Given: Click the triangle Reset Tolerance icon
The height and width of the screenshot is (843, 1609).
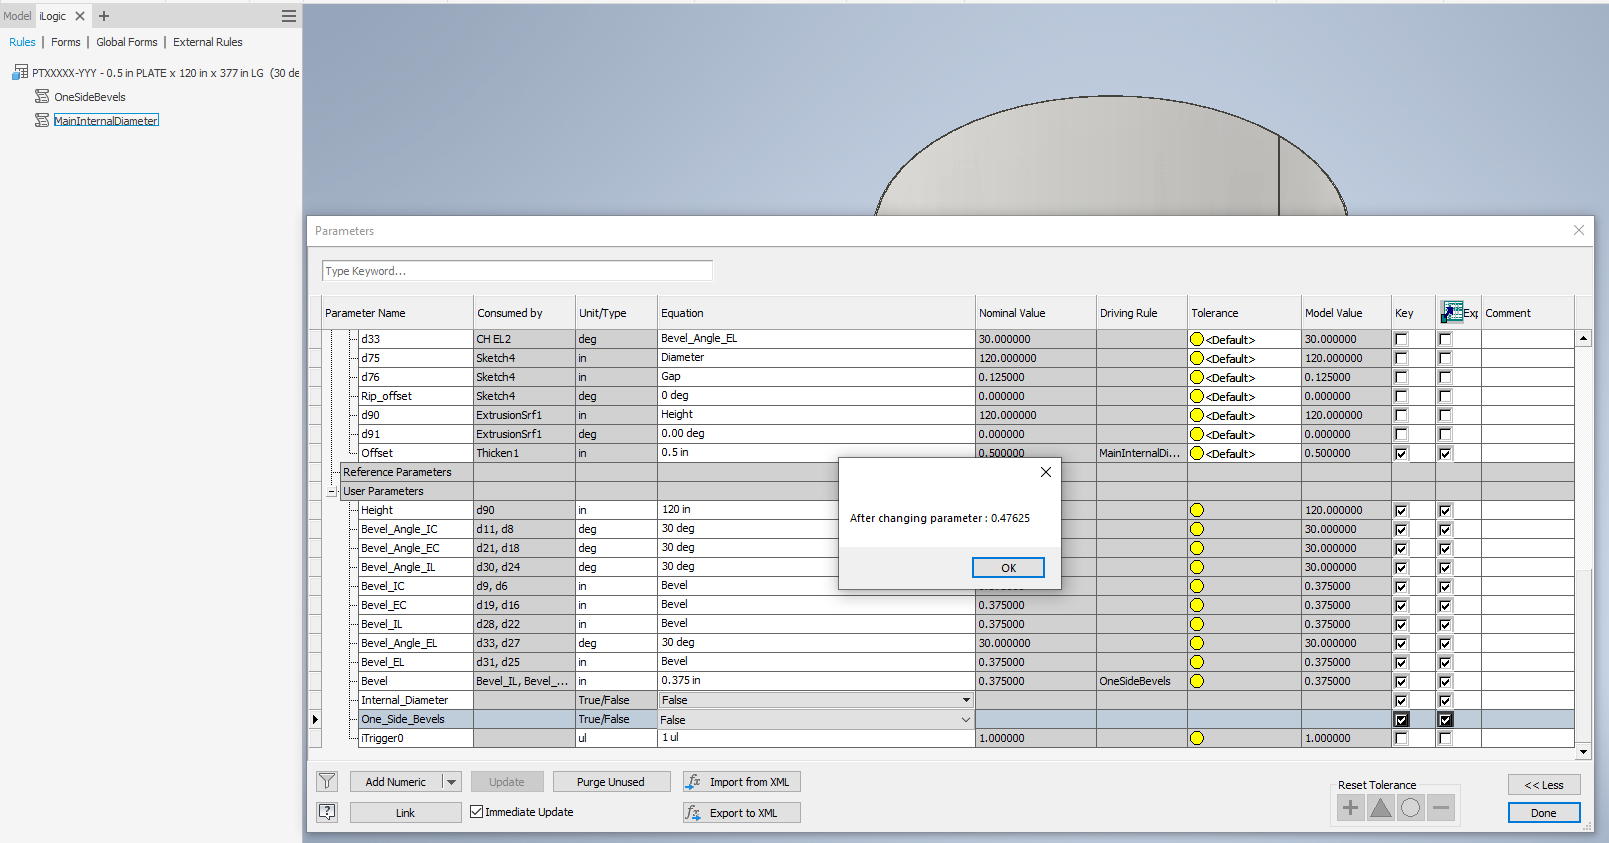Looking at the screenshot, I should coord(1380,808).
